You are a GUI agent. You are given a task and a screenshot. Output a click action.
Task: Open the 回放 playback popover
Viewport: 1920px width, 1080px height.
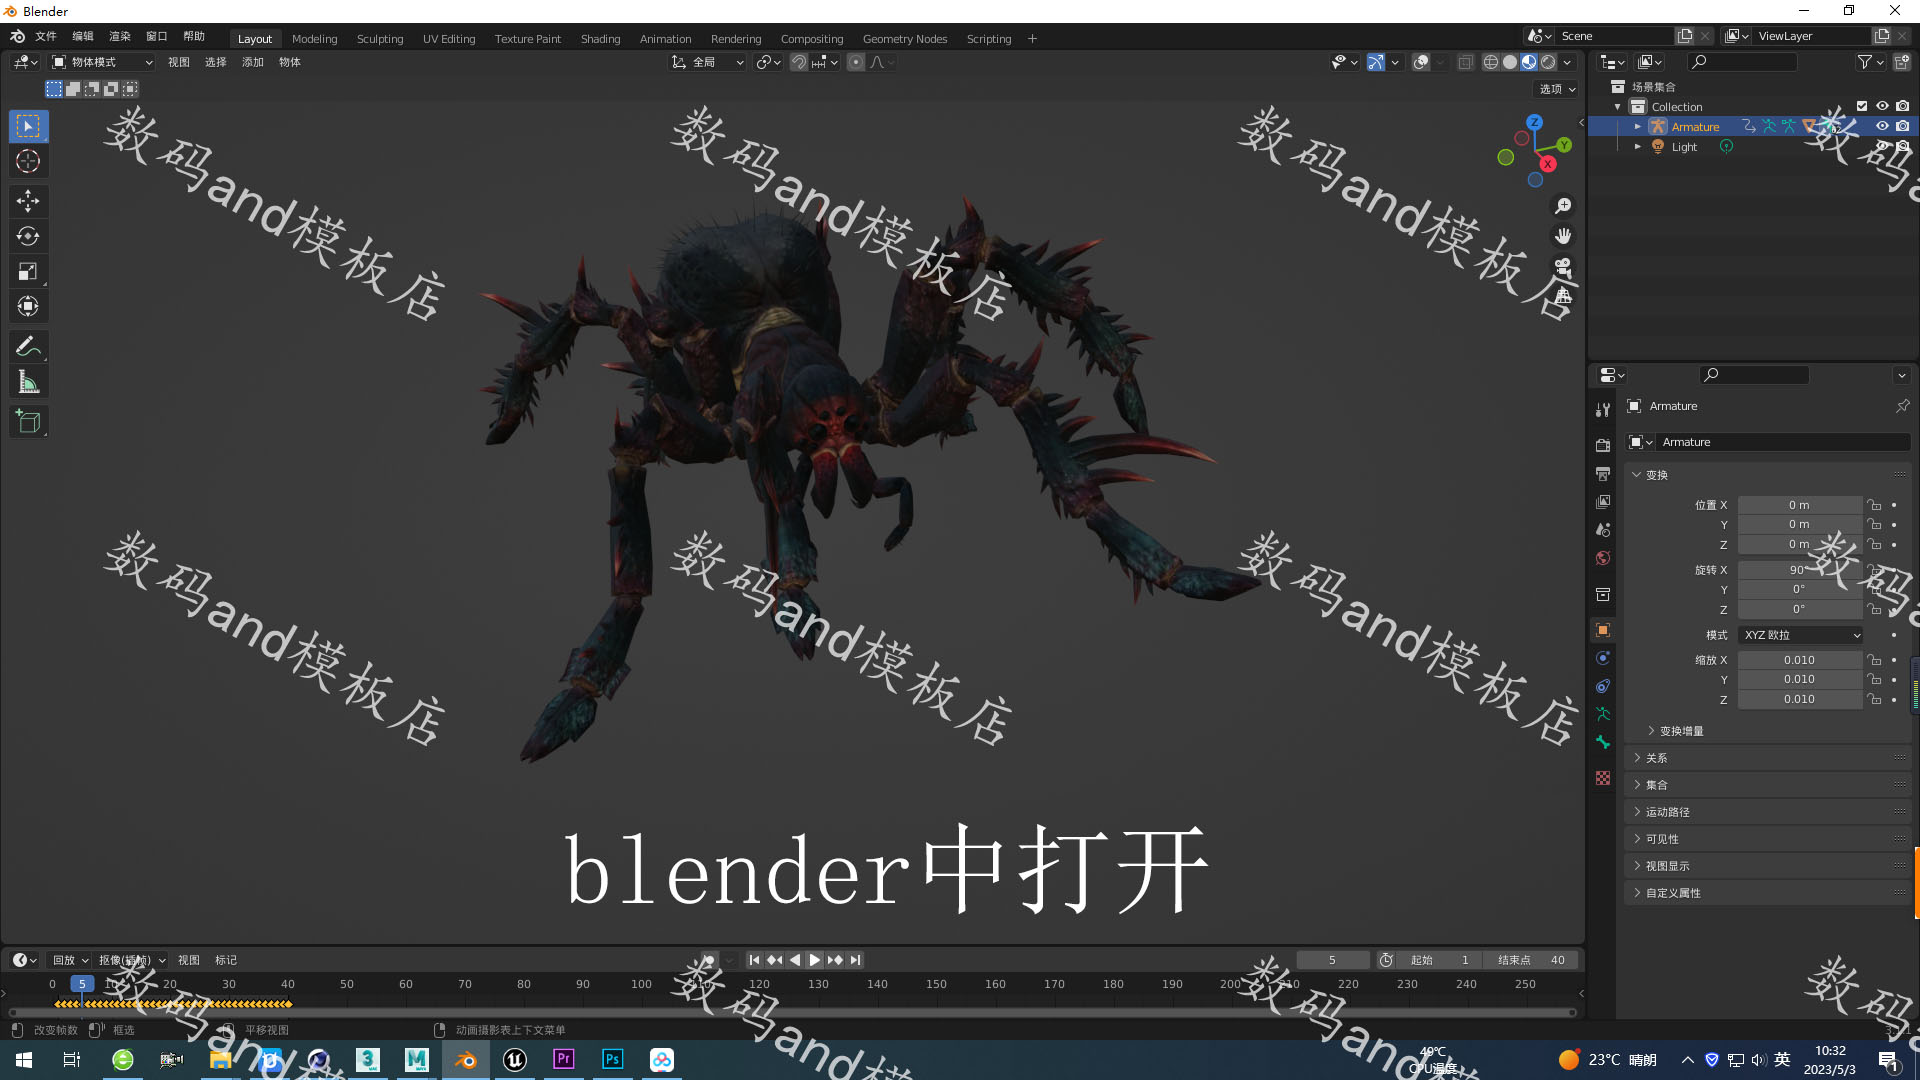(x=70, y=960)
